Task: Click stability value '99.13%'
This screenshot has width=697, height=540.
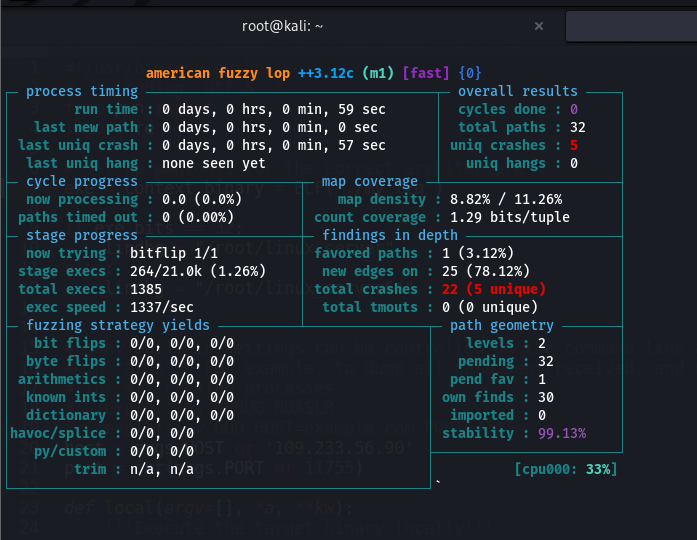Action: 562,433
